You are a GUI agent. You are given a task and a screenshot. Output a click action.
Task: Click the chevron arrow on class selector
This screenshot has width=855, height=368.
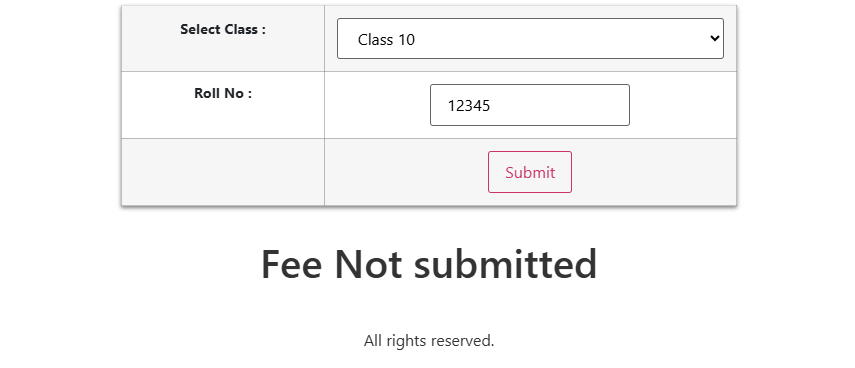click(x=714, y=39)
